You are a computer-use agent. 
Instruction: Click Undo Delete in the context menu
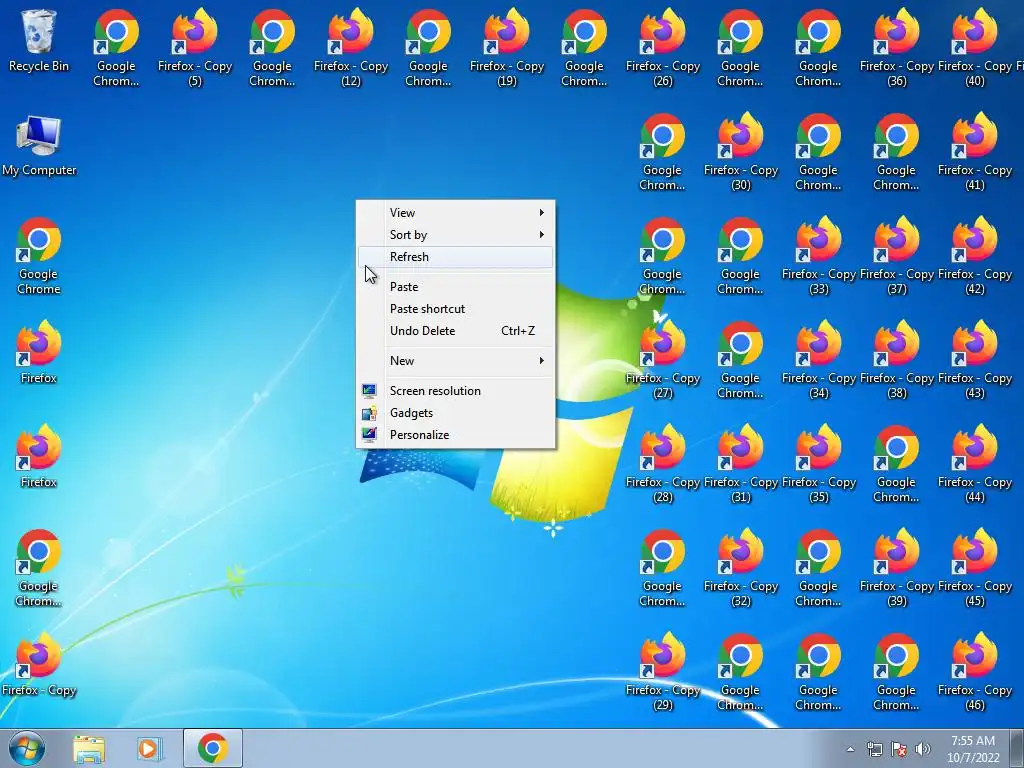[456, 331]
